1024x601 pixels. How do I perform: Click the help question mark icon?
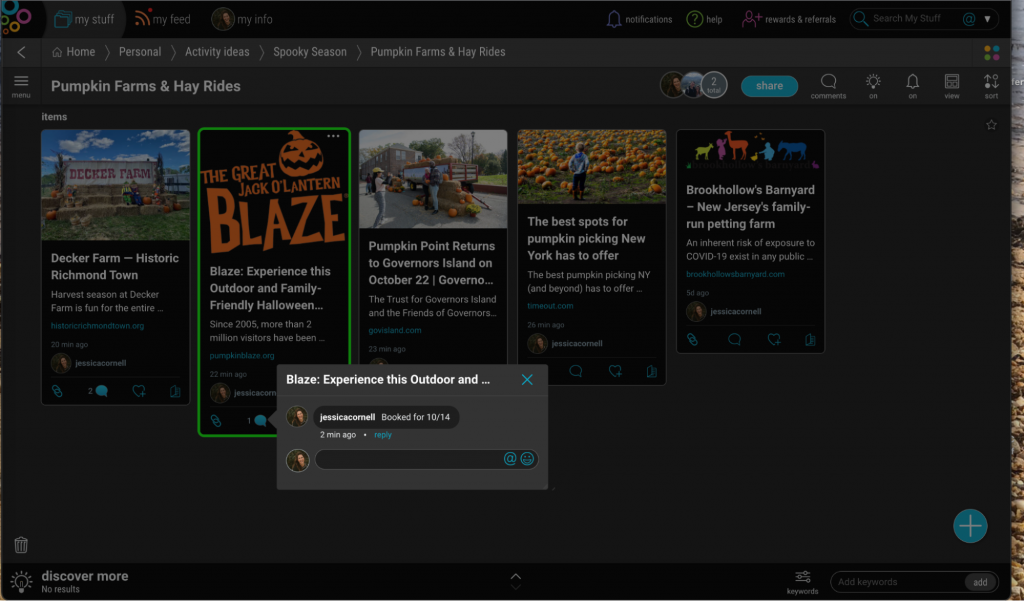click(x=694, y=19)
